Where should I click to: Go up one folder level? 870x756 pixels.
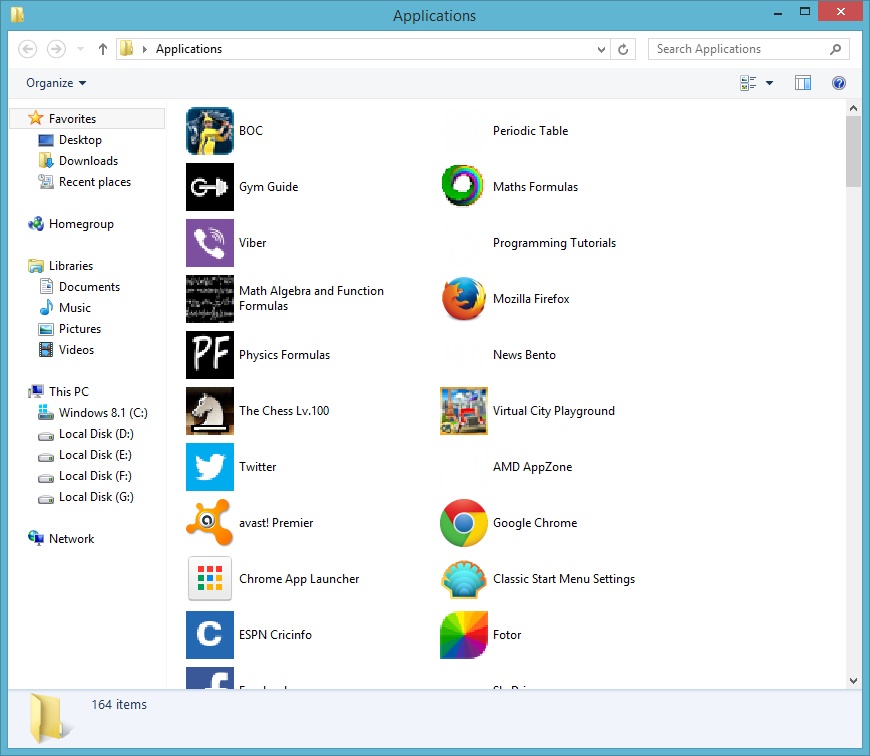pos(103,49)
